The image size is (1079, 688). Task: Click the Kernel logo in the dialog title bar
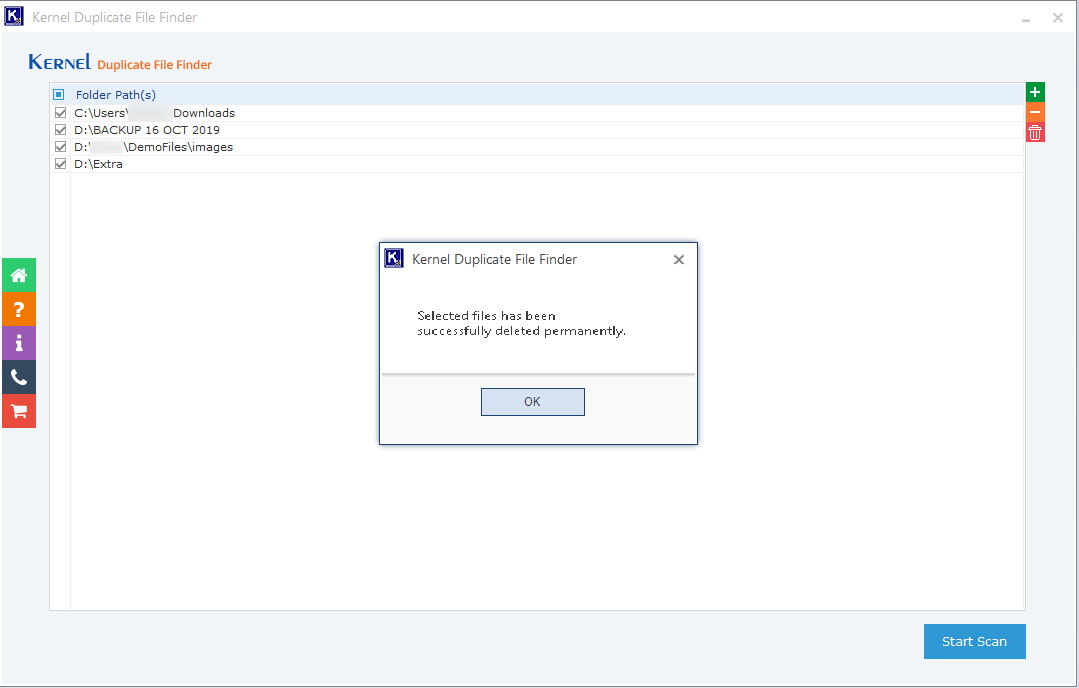[394, 259]
